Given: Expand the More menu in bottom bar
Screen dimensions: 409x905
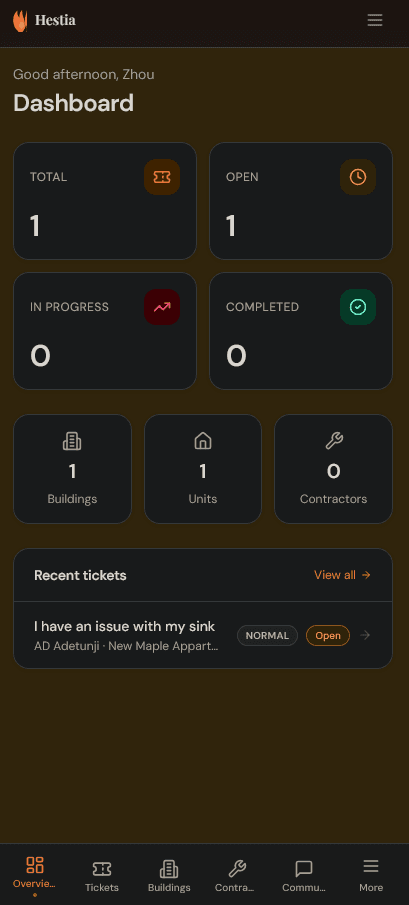Looking at the screenshot, I should pos(371,875).
